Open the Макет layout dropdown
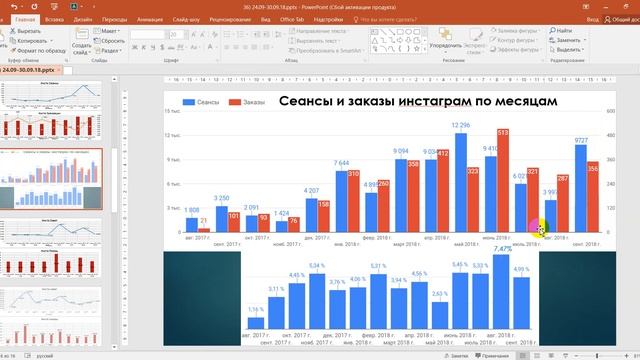This screenshot has height=360, width=640. [107, 31]
